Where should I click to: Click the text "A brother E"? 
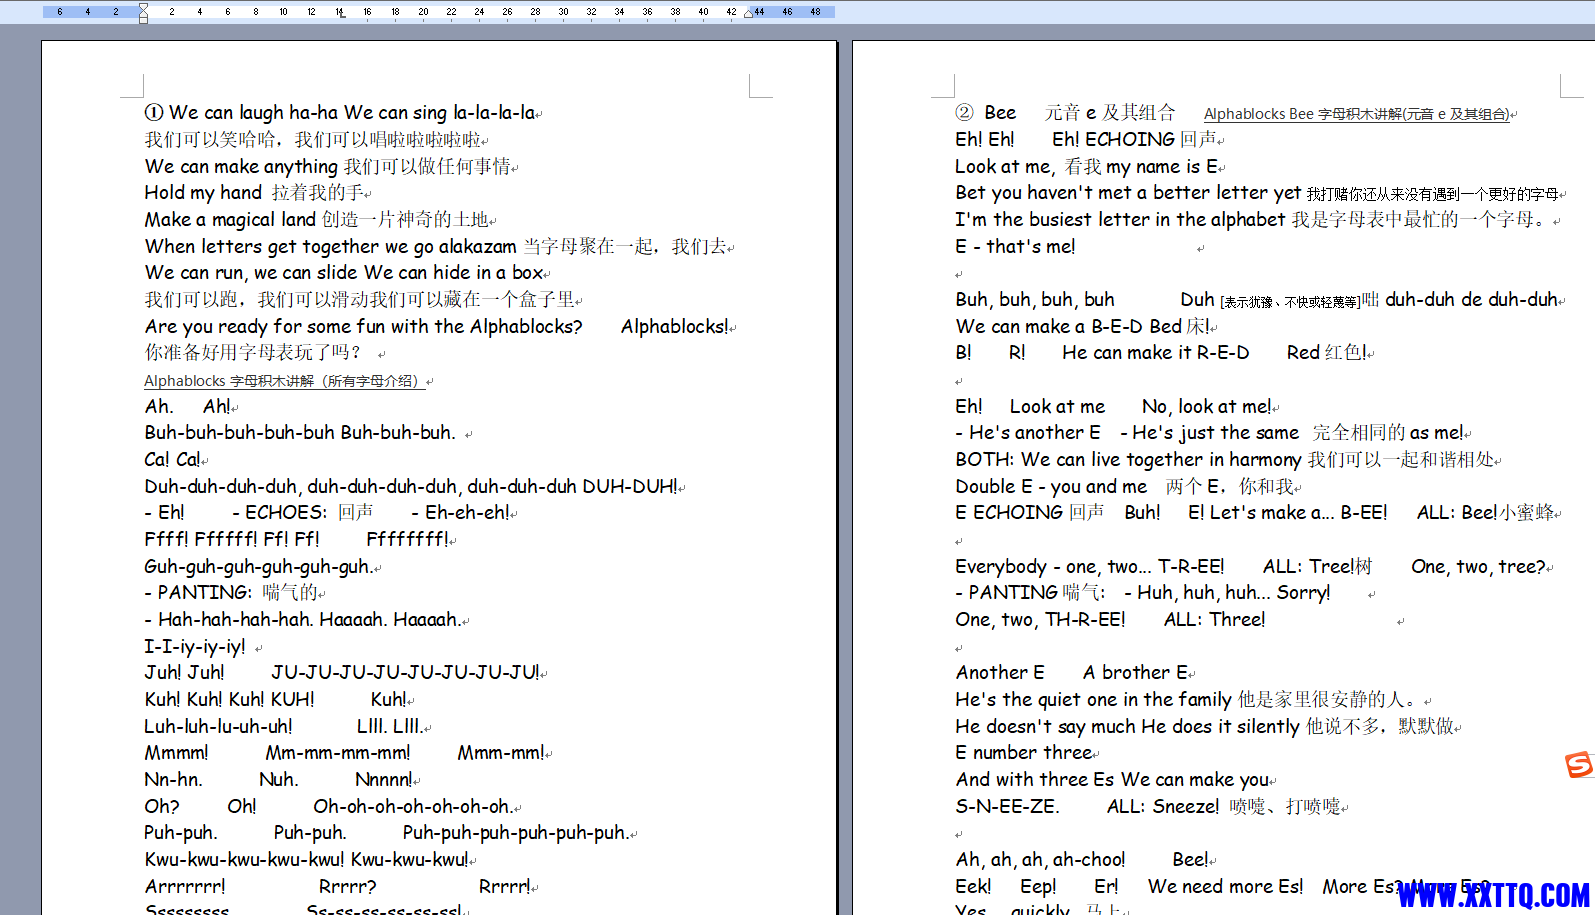pyautogui.click(x=1135, y=672)
